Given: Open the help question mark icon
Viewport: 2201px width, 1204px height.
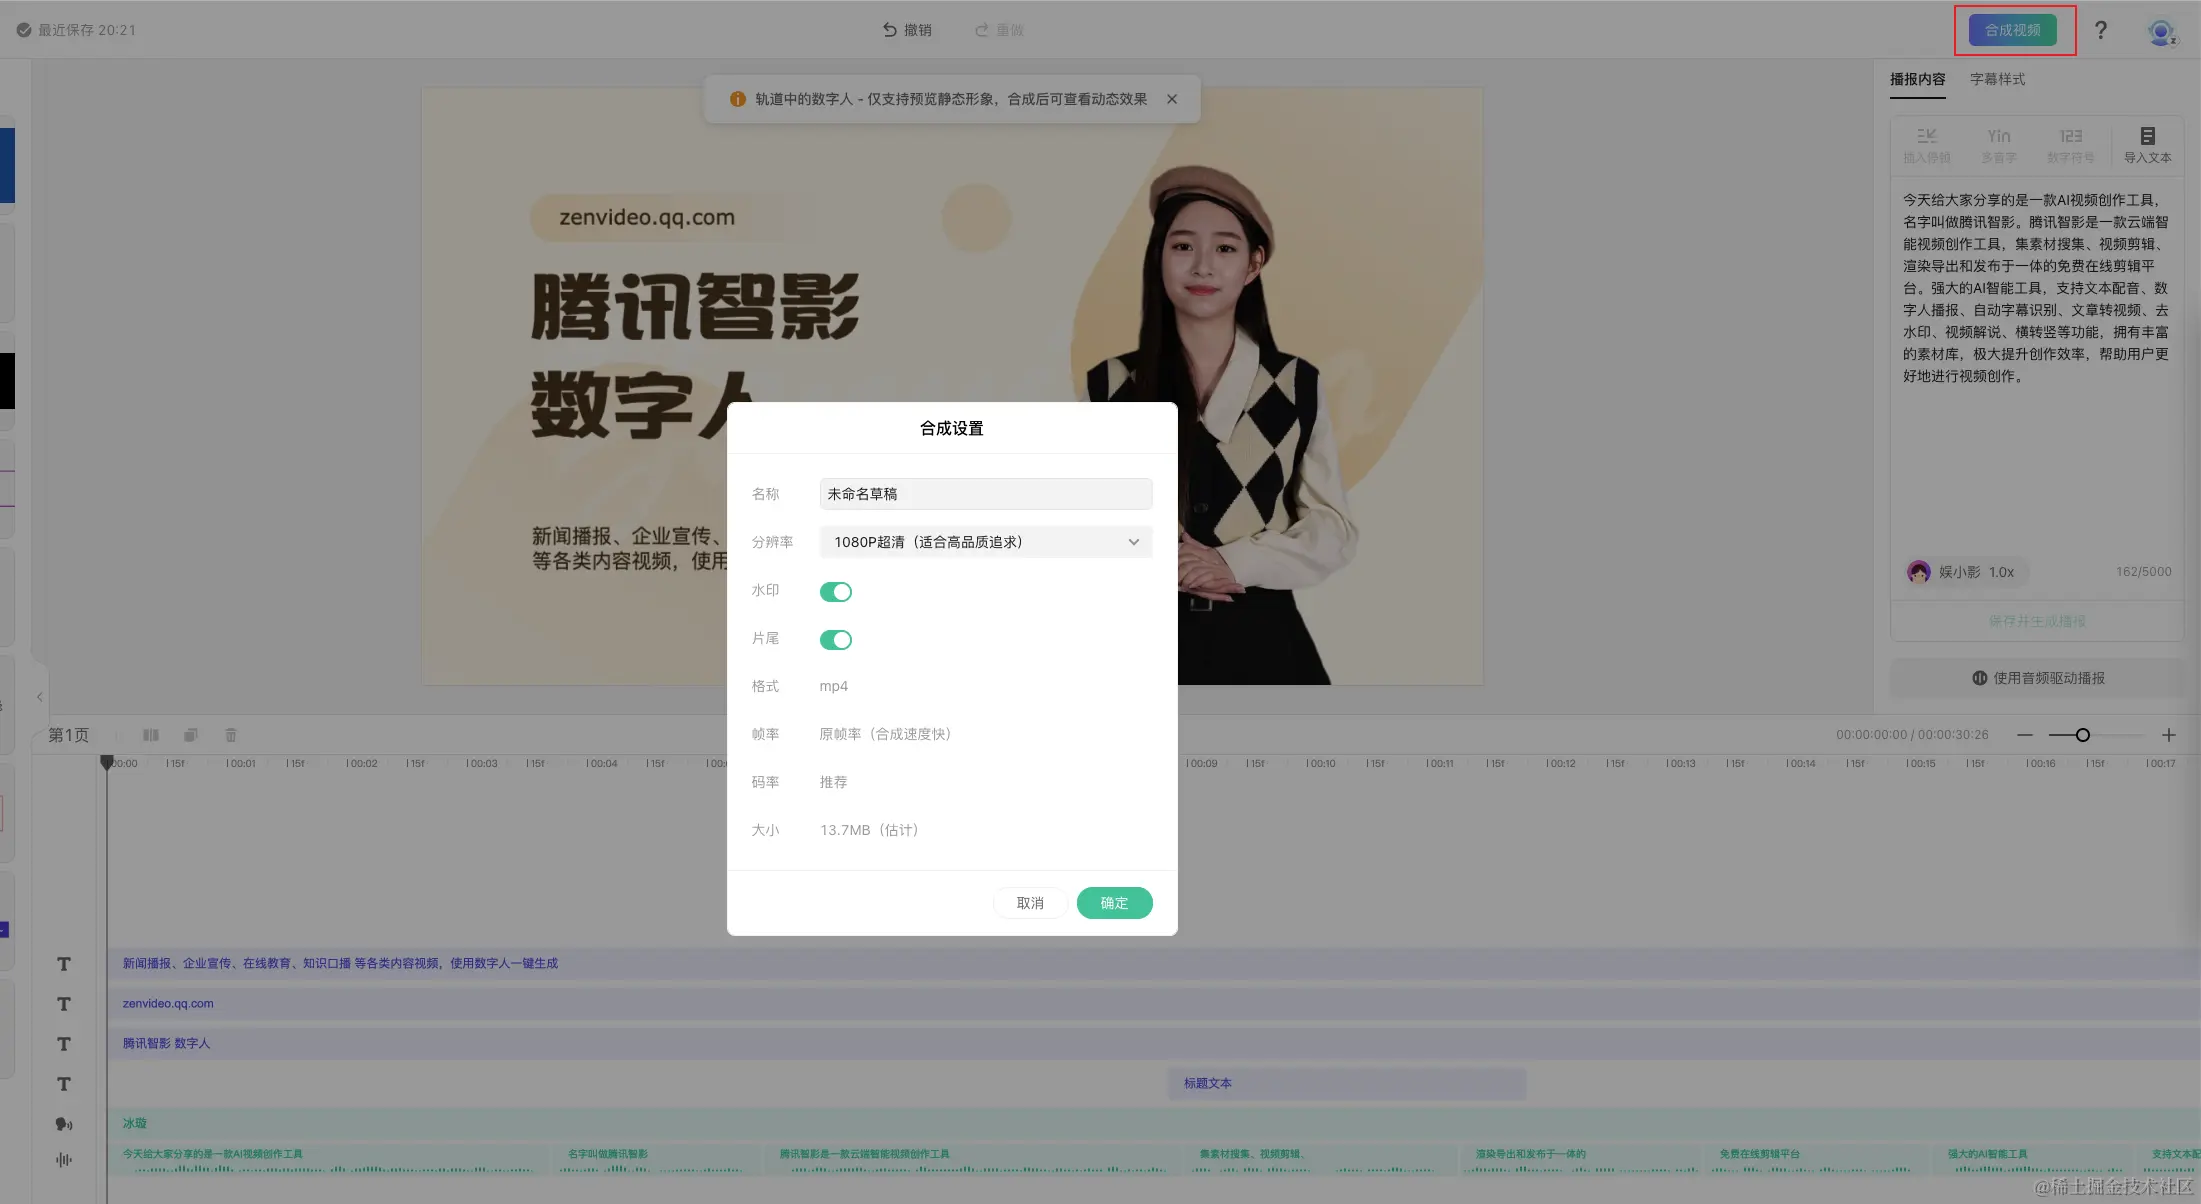Looking at the screenshot, I should pos(2101,30).
